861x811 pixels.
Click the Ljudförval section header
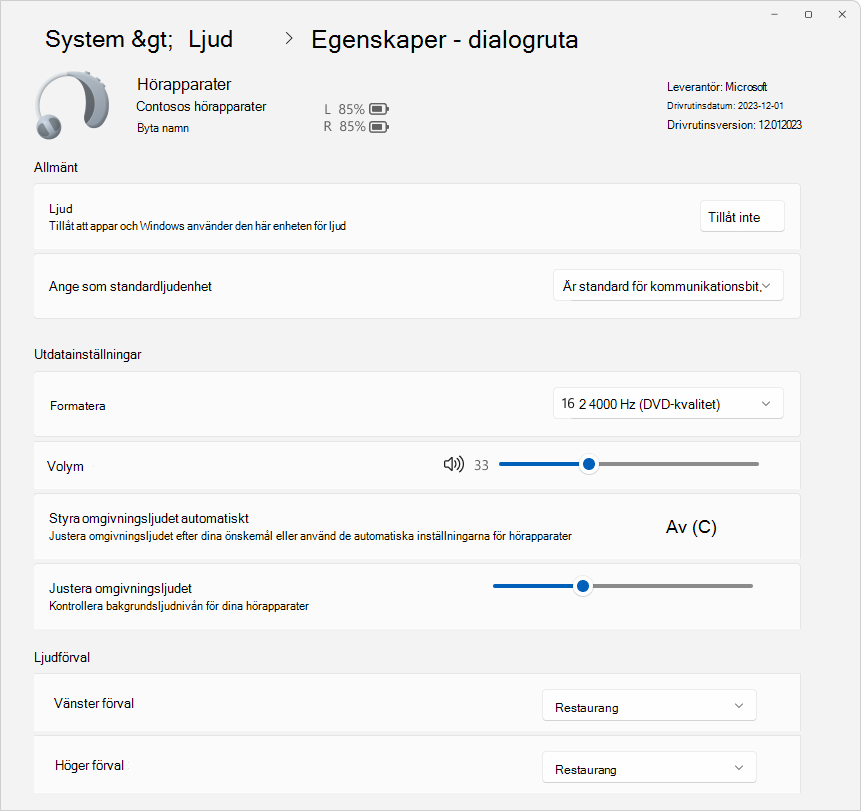pyautogui.click(x=62, y=657)
